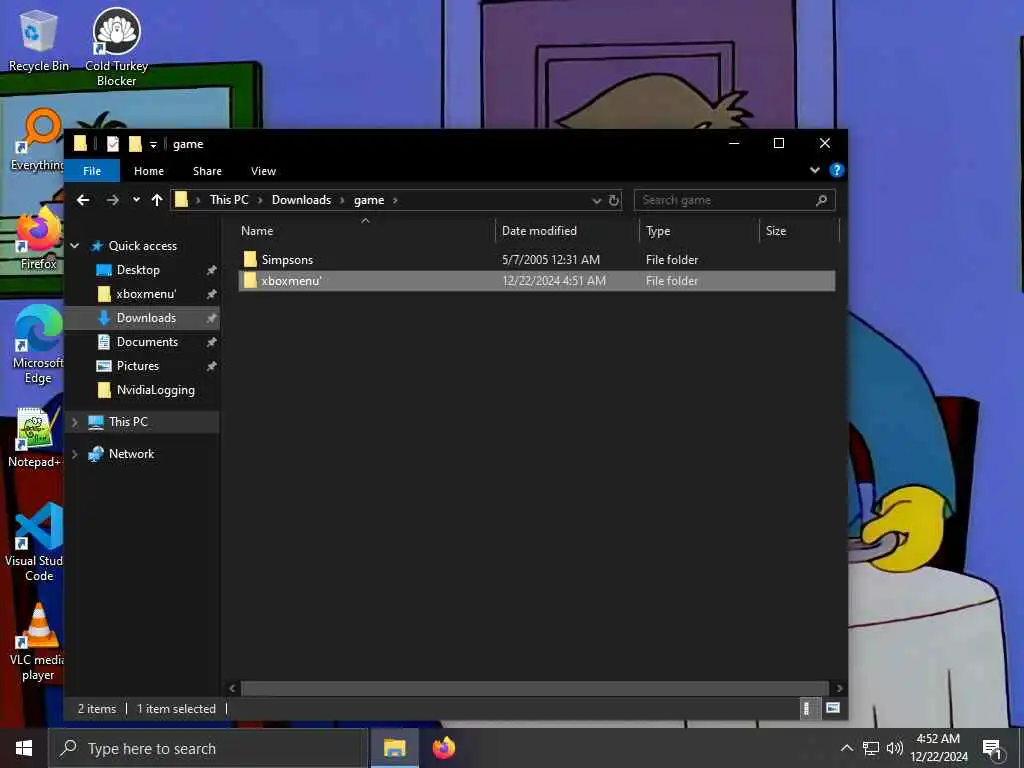Select Network in navigation pane
This screenshot has width=1024, height=768.
pyautogui.click(x=131, y=454)
